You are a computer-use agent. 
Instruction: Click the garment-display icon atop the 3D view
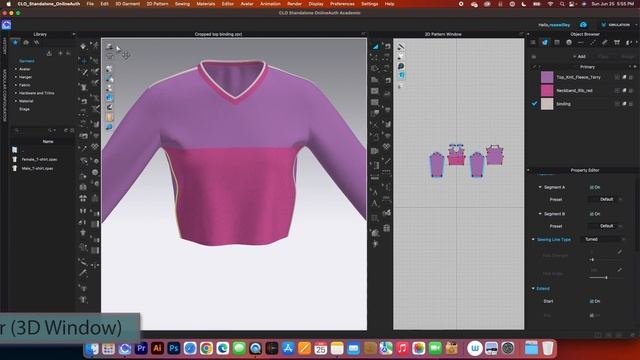[109, 47]
